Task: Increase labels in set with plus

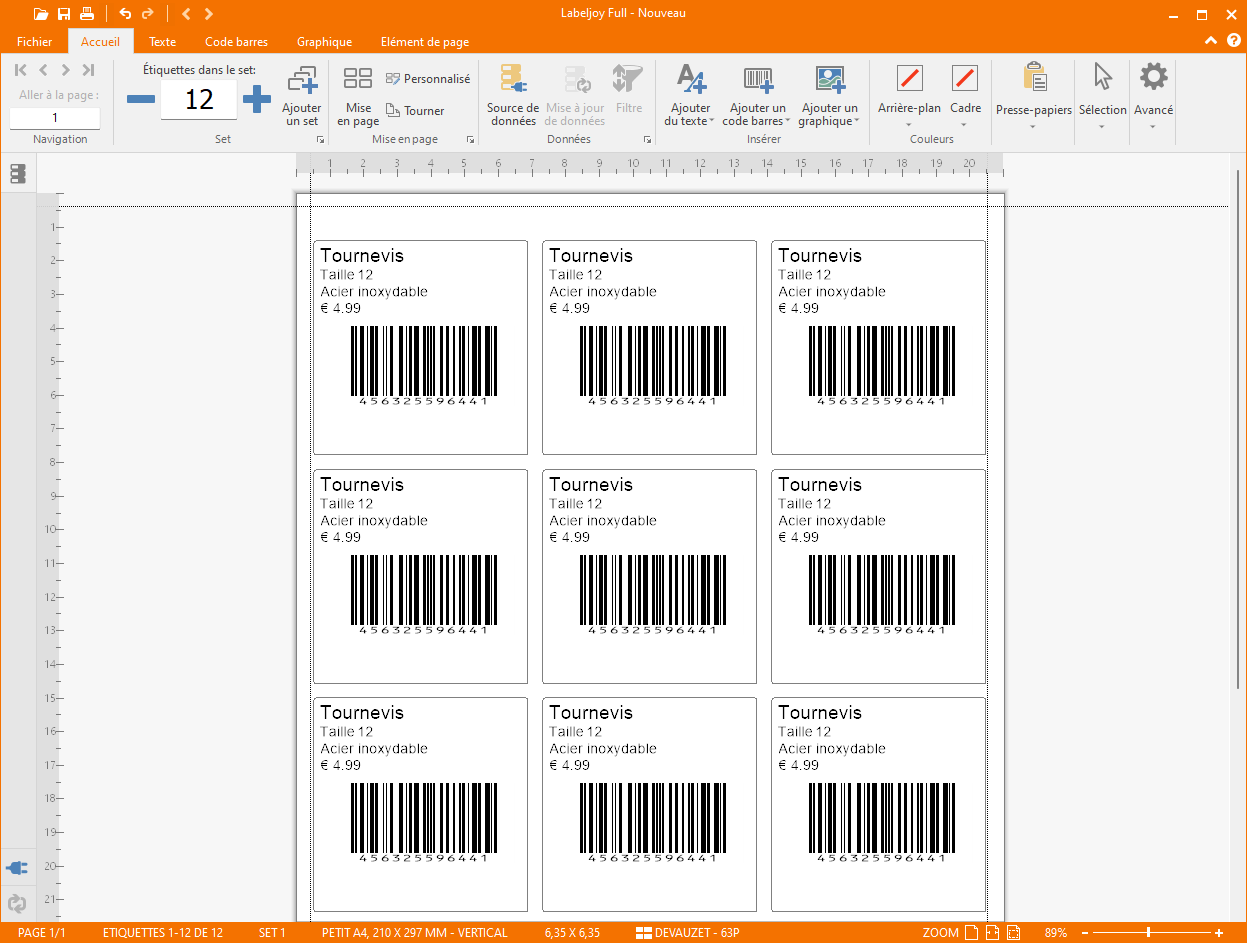Action: tap(257, 99)
